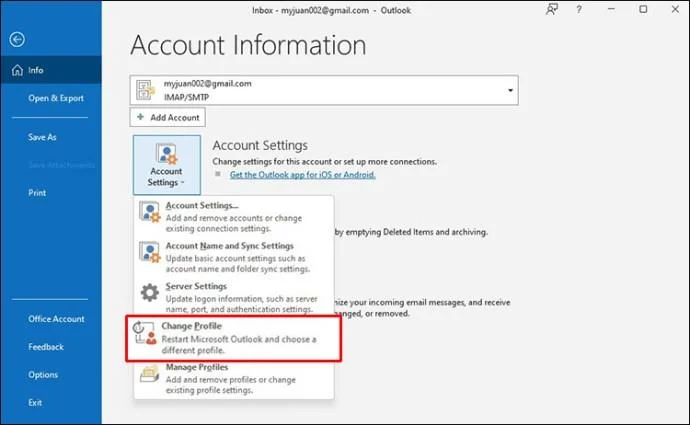Minimize the Outlook window
Screen dimensions: 690x425
(x=611, y=9)
